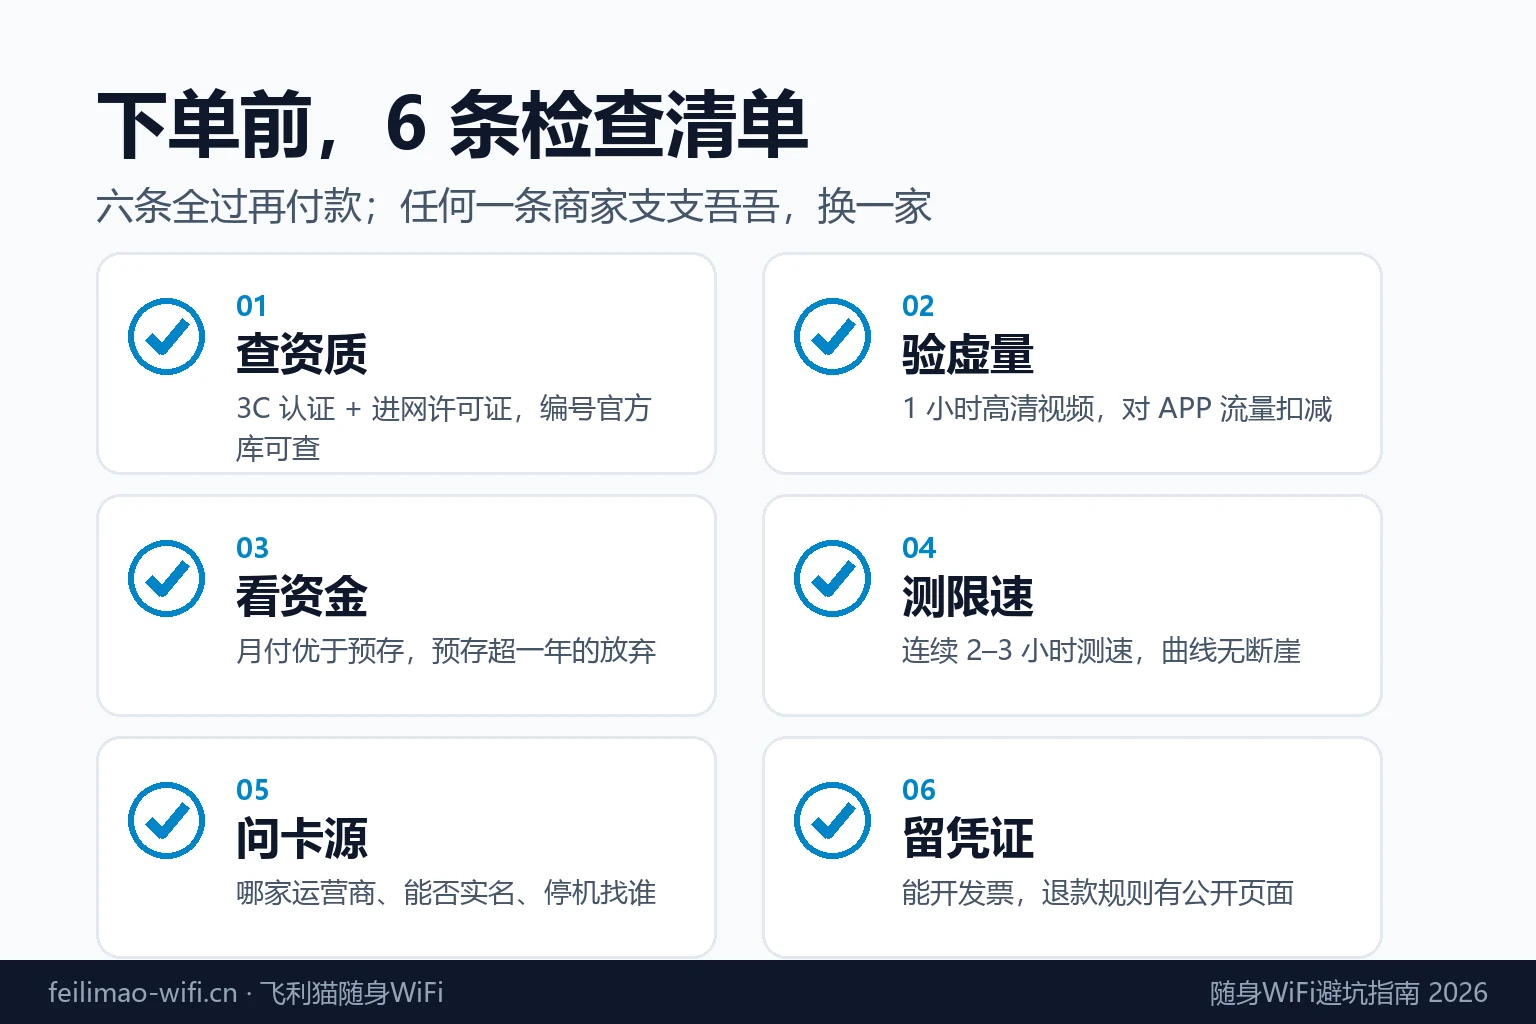Image resolution: width=1536 pixels, height=1024 pixels.
Task: Click the number 01 label
Action: (252, 306)
